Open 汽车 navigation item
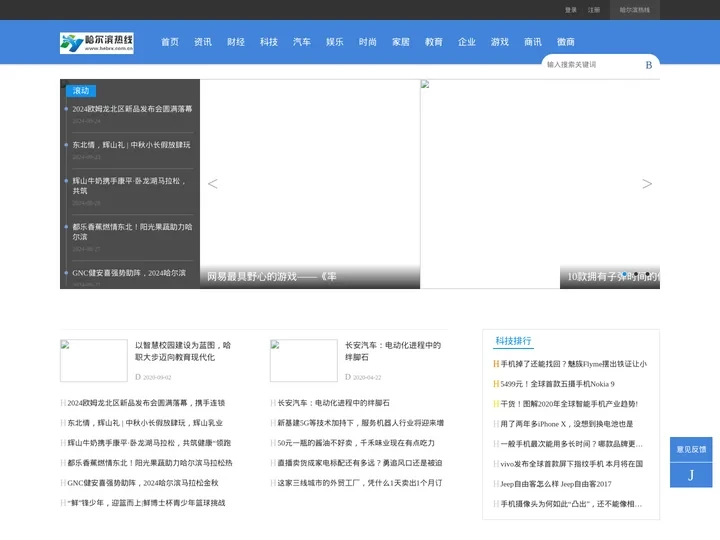This screenshot has height=540, width=720. [x=302, y=42]
